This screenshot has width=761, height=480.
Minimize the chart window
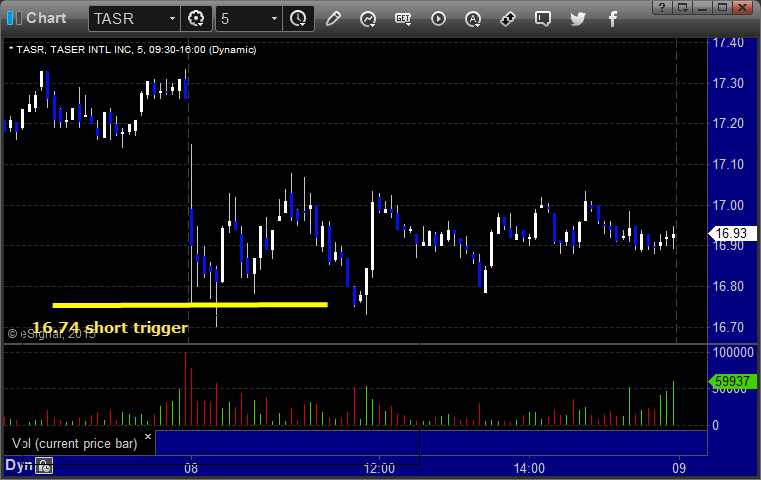[x=702, y=7]
